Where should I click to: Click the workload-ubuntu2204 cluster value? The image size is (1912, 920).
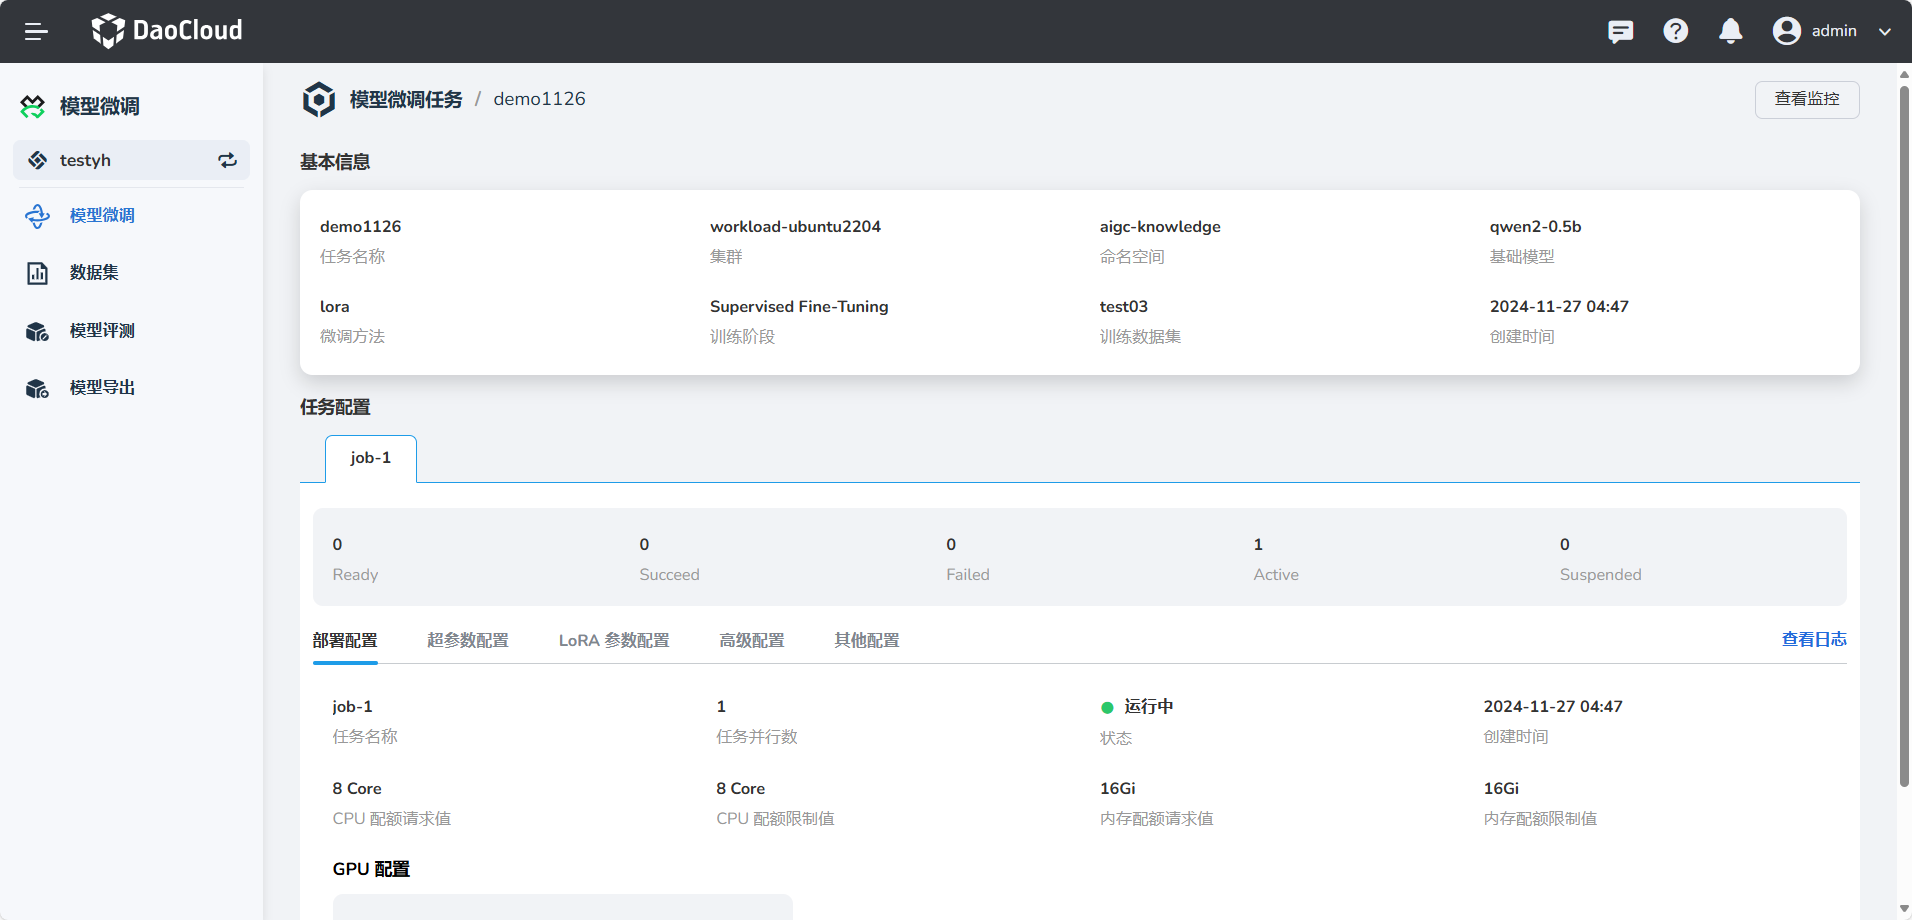(795, 227)
